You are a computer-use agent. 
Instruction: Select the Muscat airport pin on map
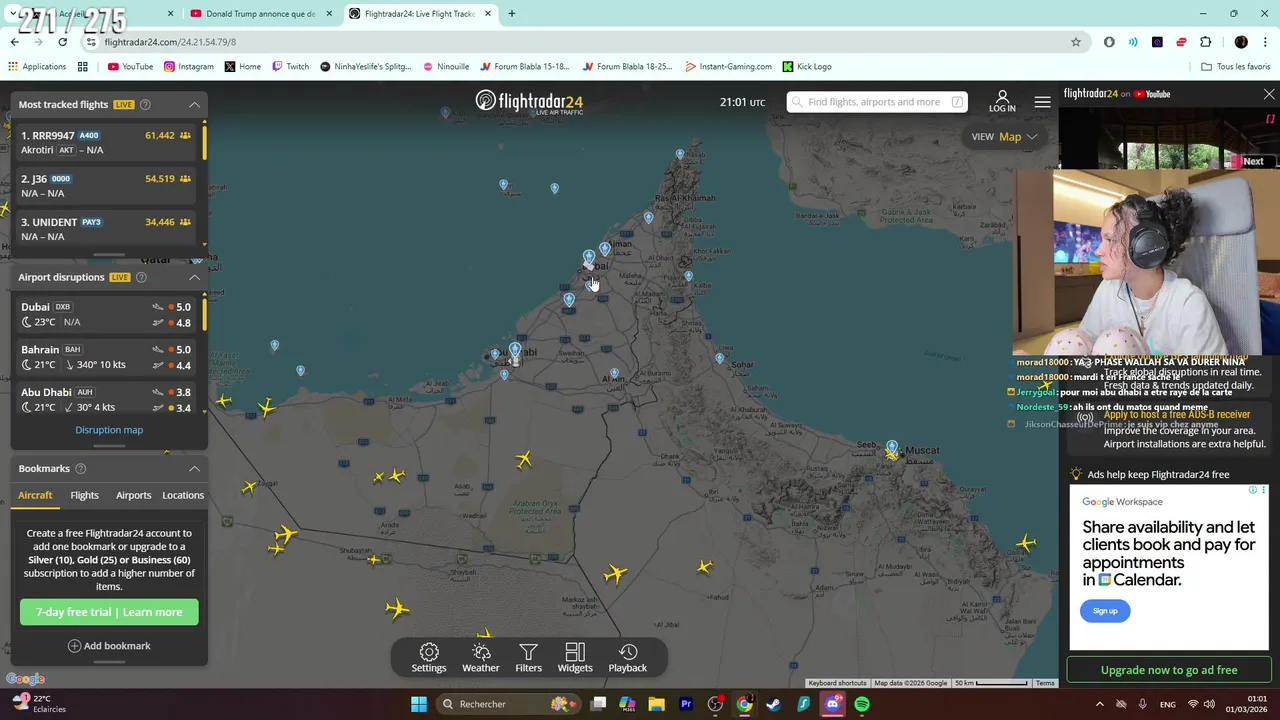[x=892, y=447]
